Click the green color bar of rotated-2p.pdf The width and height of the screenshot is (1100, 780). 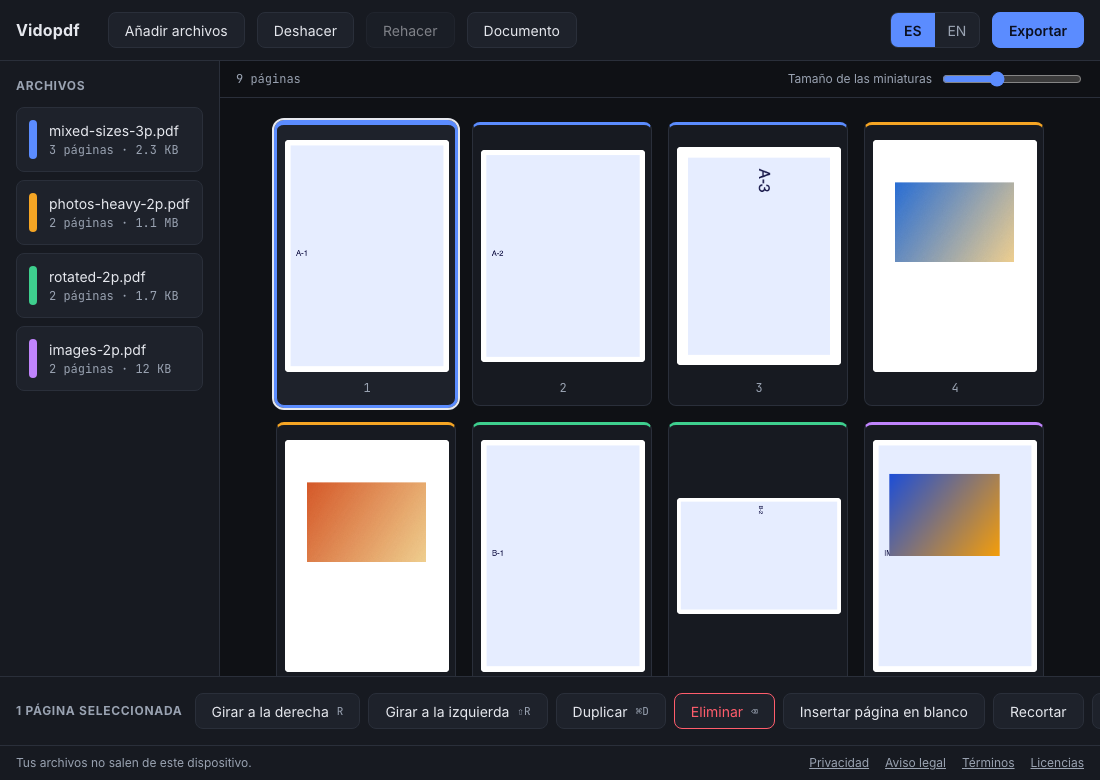pos(33,285)
